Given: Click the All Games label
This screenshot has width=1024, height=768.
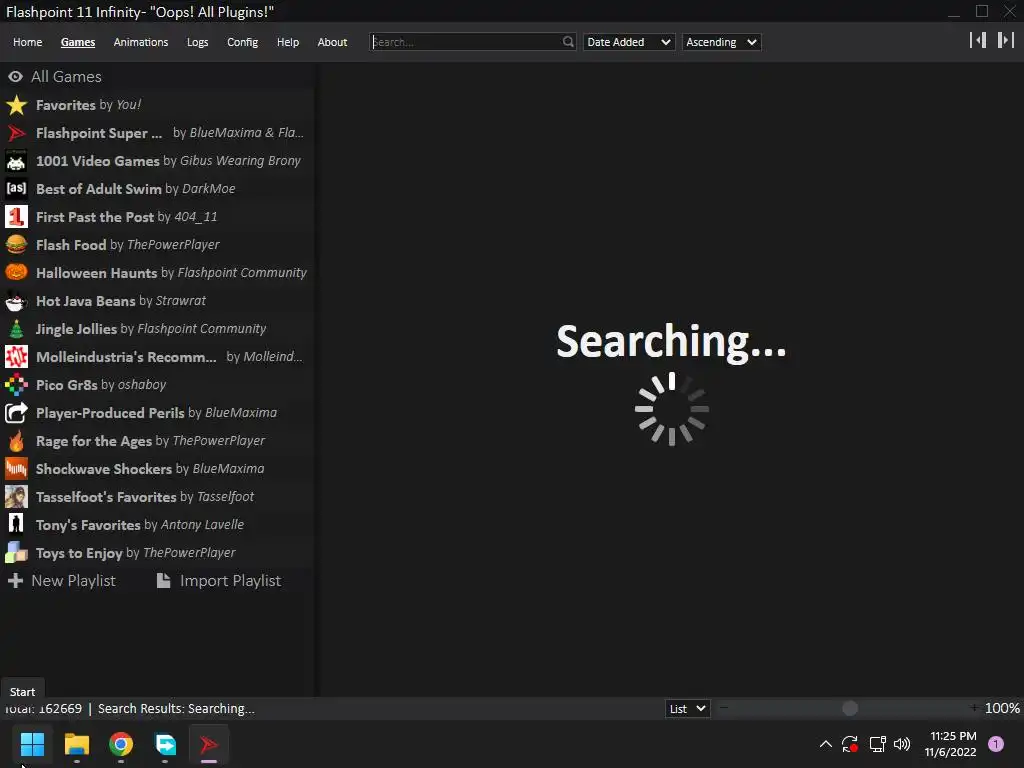Looking at the screenshot, I should tap(67, 77).
